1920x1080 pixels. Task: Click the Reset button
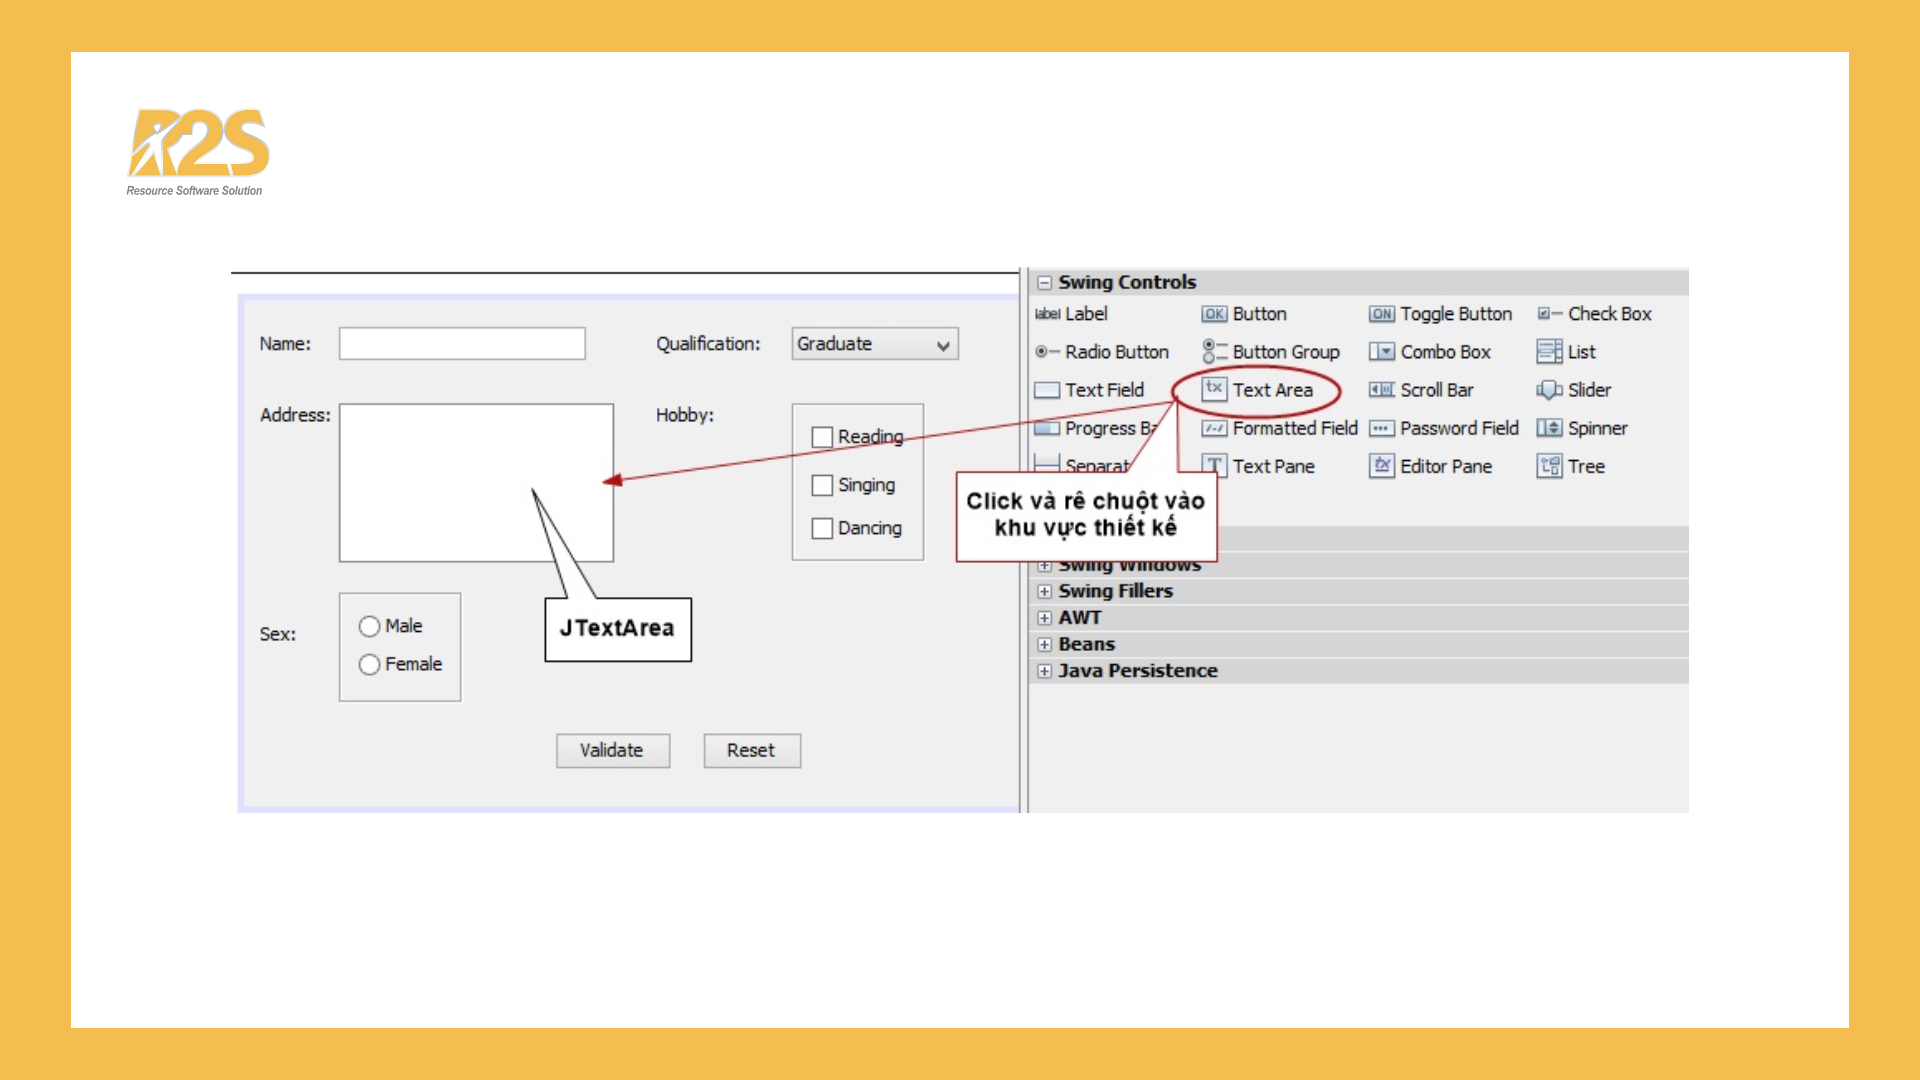[751, 750]
